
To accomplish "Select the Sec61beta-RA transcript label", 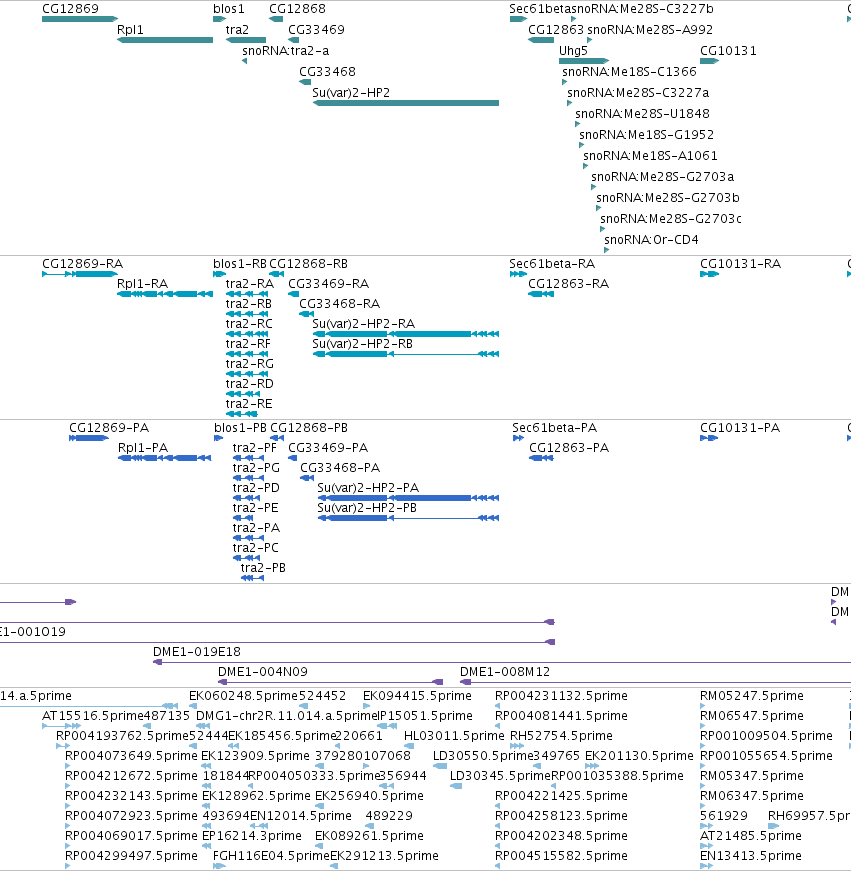I will point(552,264).
